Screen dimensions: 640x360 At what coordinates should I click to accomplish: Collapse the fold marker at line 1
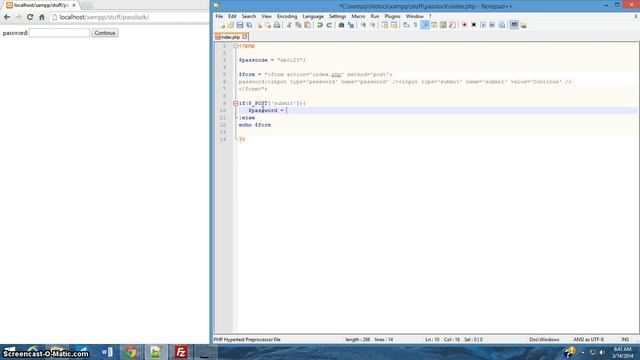[x=236, y=46]
